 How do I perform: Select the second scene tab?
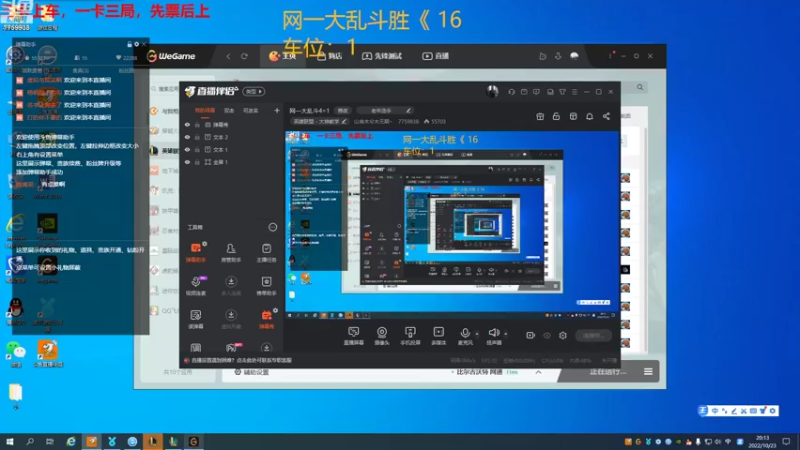pyautogui.click(x=229, y=110)
